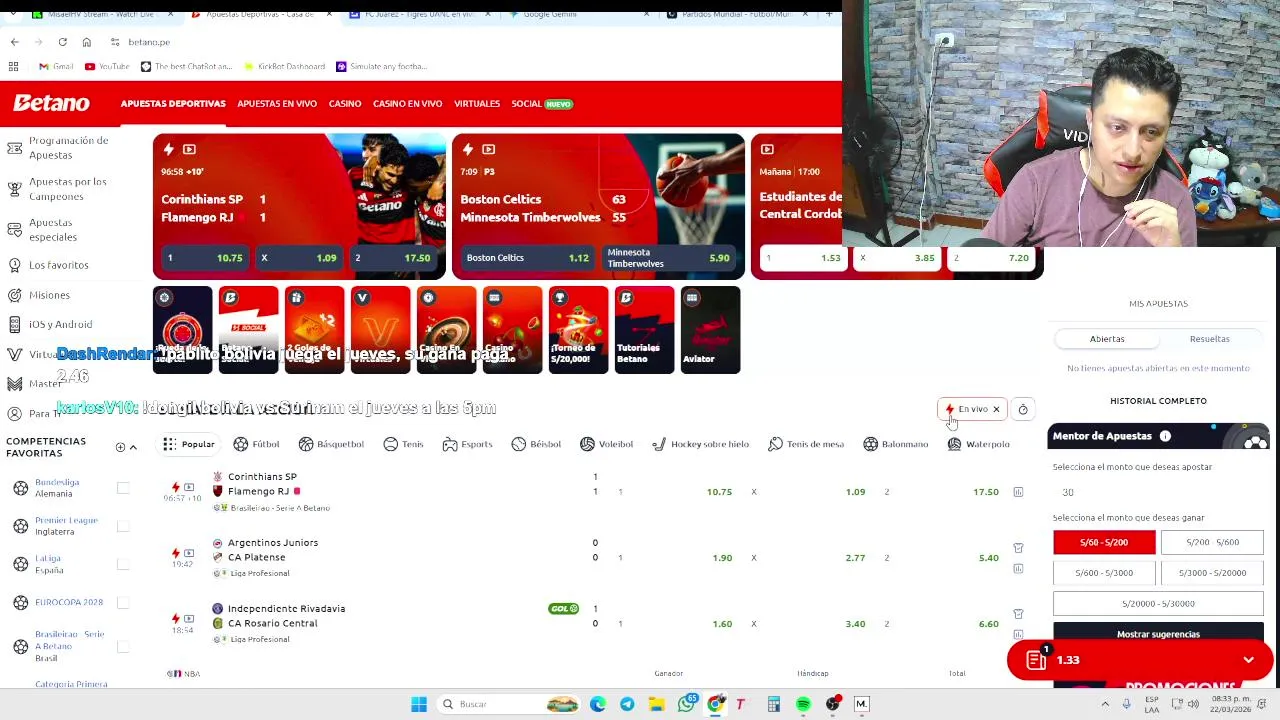Screen dimensions: 1280x720
Task: Open Spotify from the taskbar
Action: [803, 704]
